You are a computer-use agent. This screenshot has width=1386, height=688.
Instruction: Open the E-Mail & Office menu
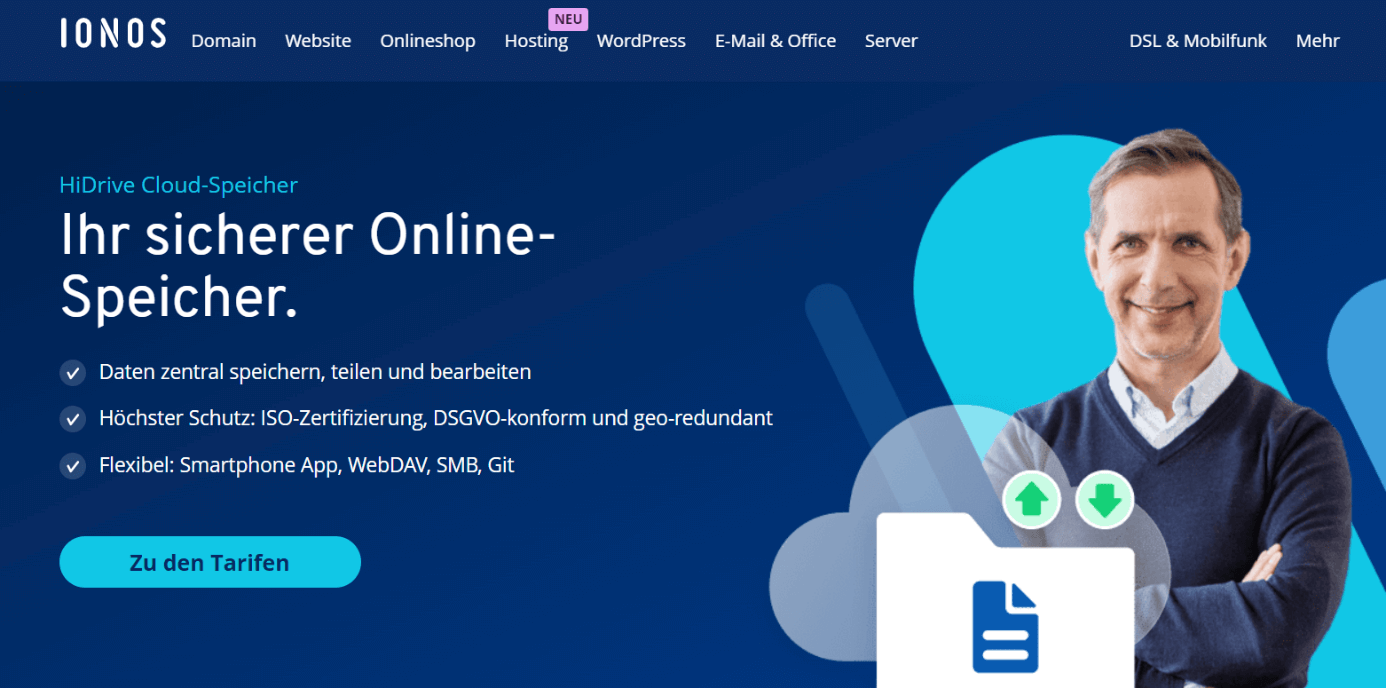click(x=775, y=41)
